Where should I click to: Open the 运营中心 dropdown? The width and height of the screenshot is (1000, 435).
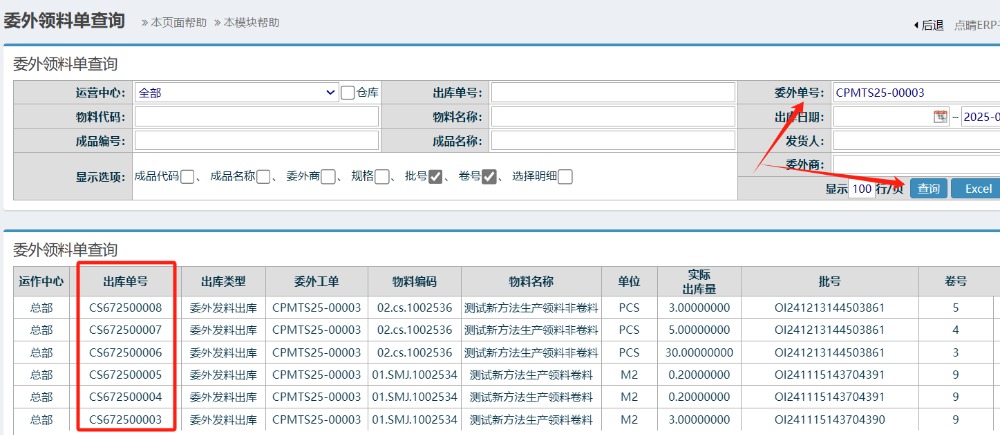[237, 93]
